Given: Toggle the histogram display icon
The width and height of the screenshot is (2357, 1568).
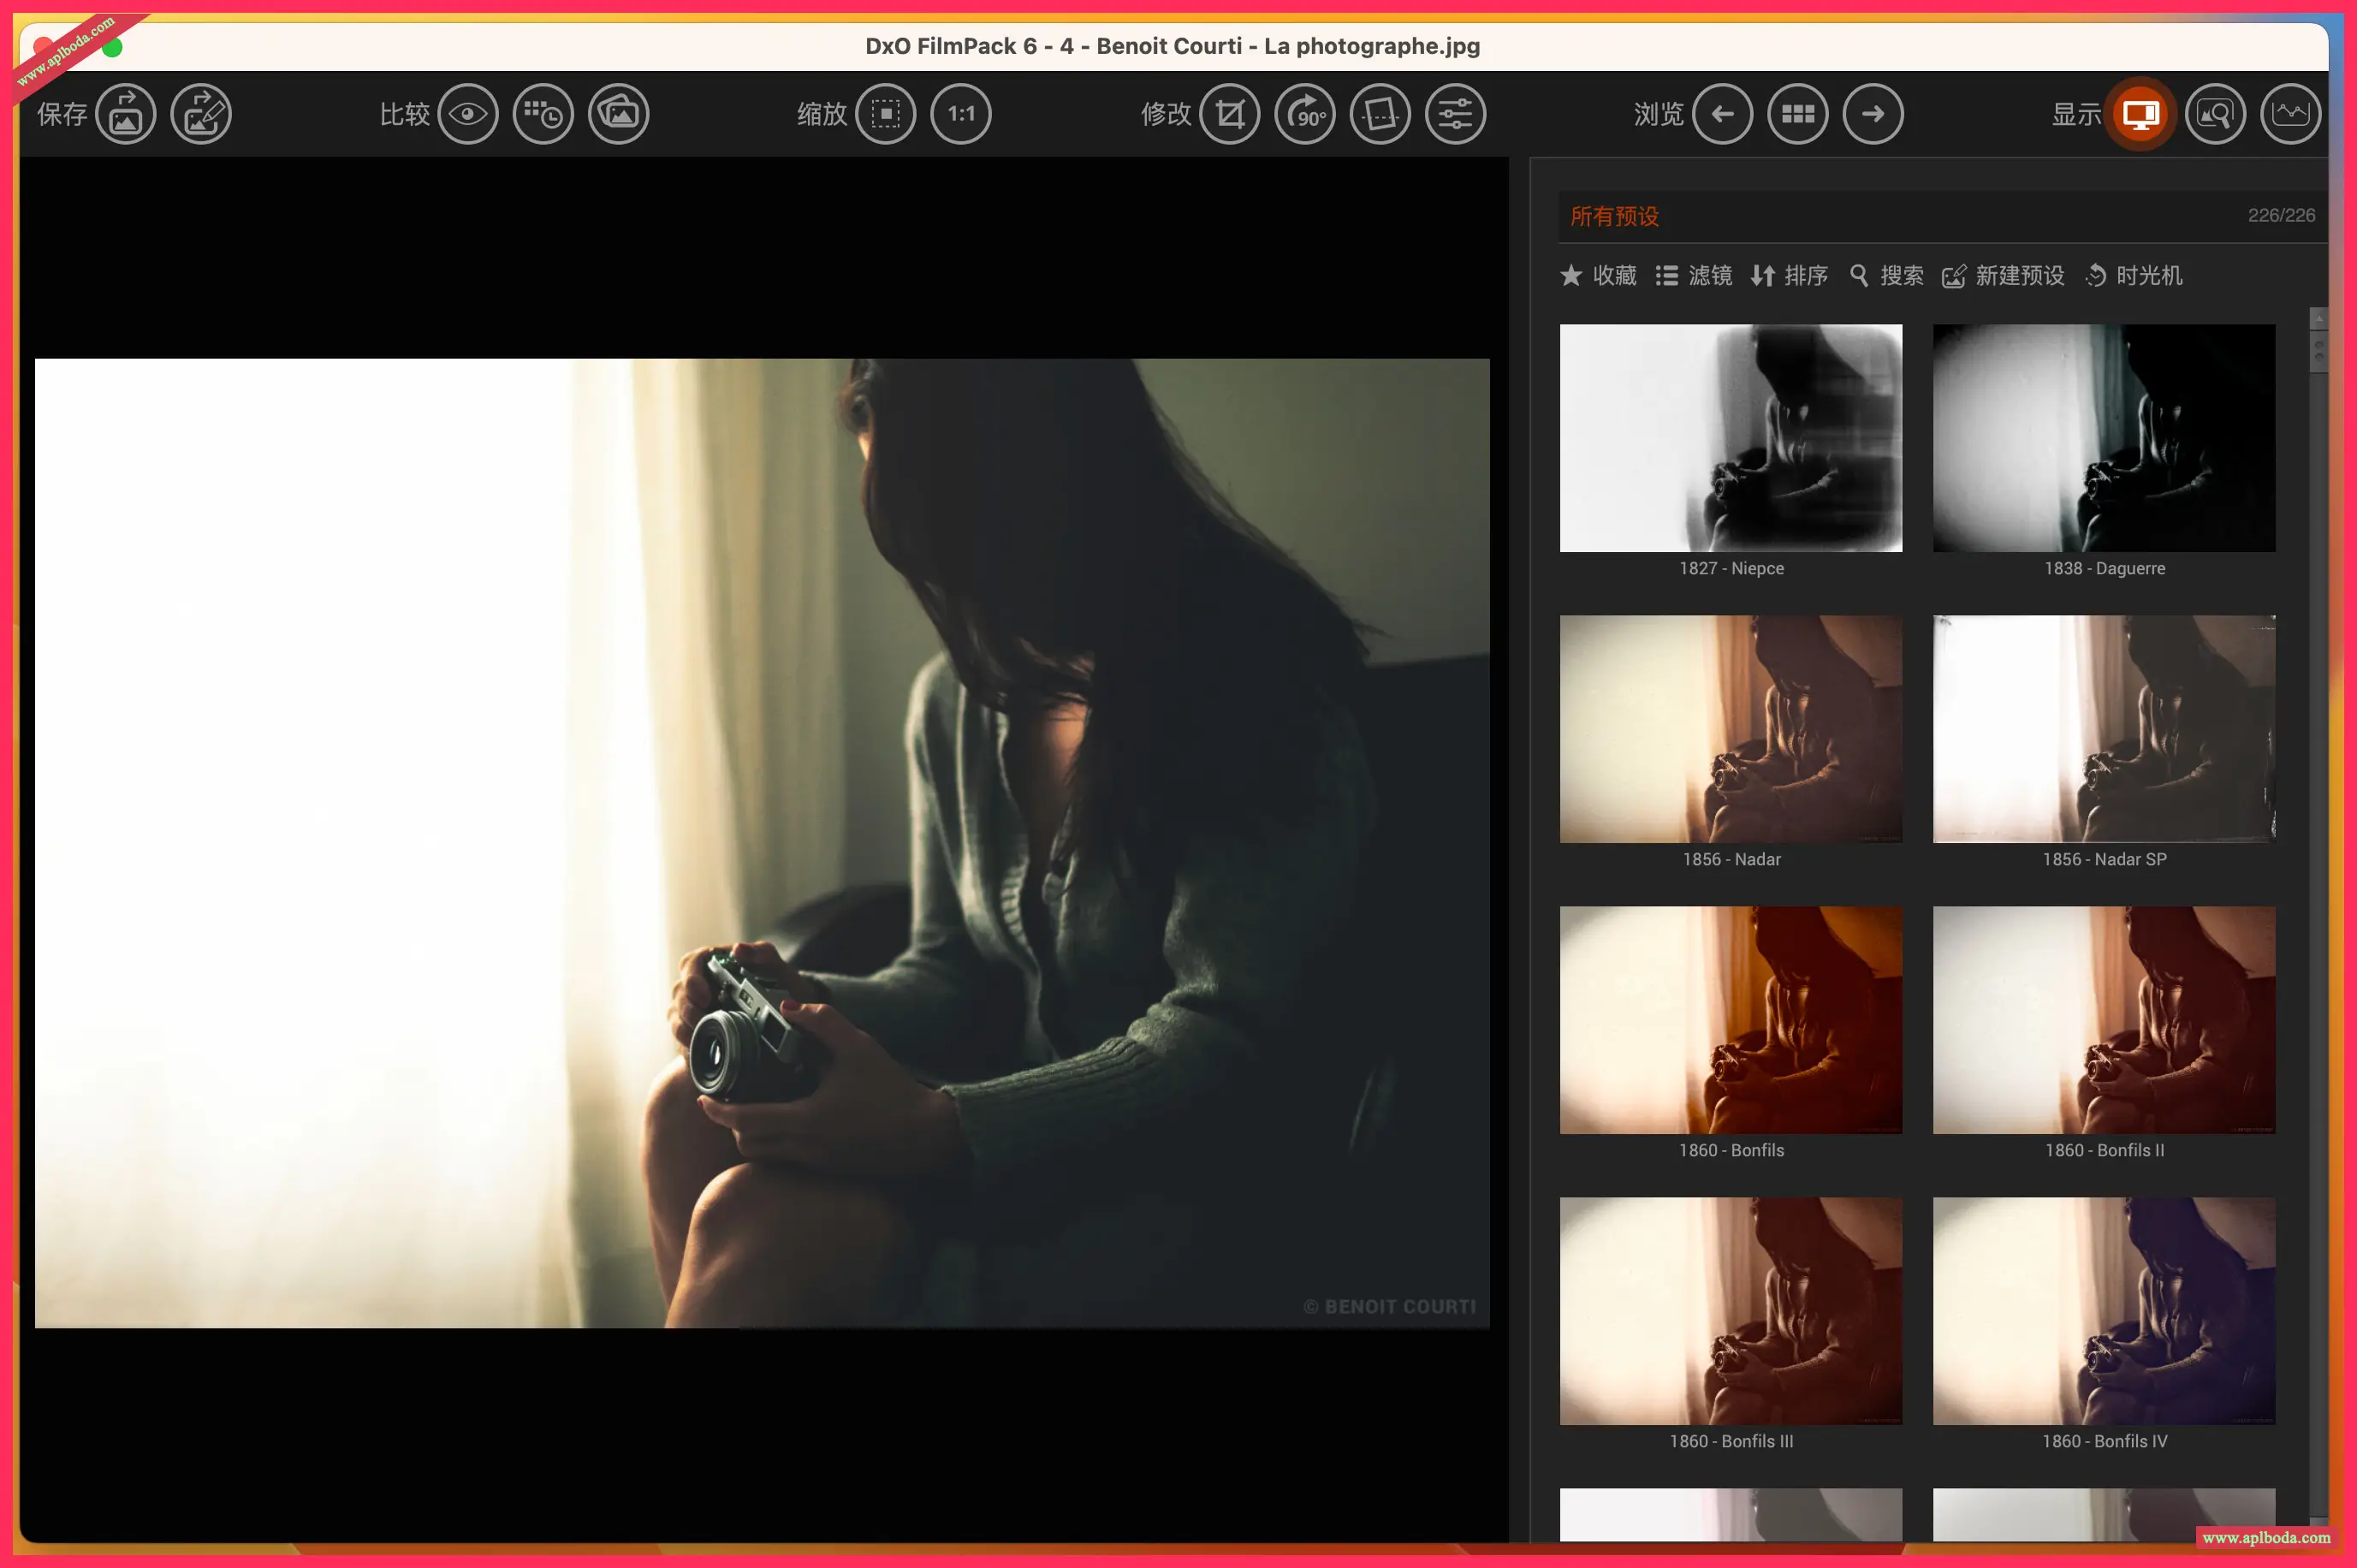Looking at the screenshot, I should coord(2290,114).
